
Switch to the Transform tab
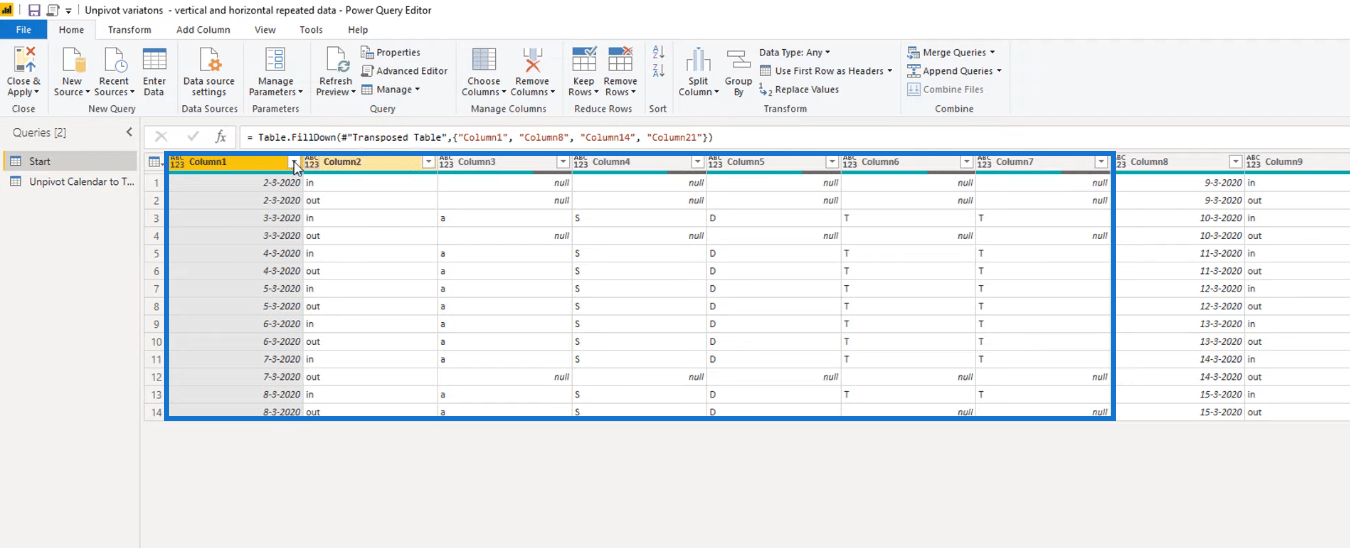[x=130, y=30]
